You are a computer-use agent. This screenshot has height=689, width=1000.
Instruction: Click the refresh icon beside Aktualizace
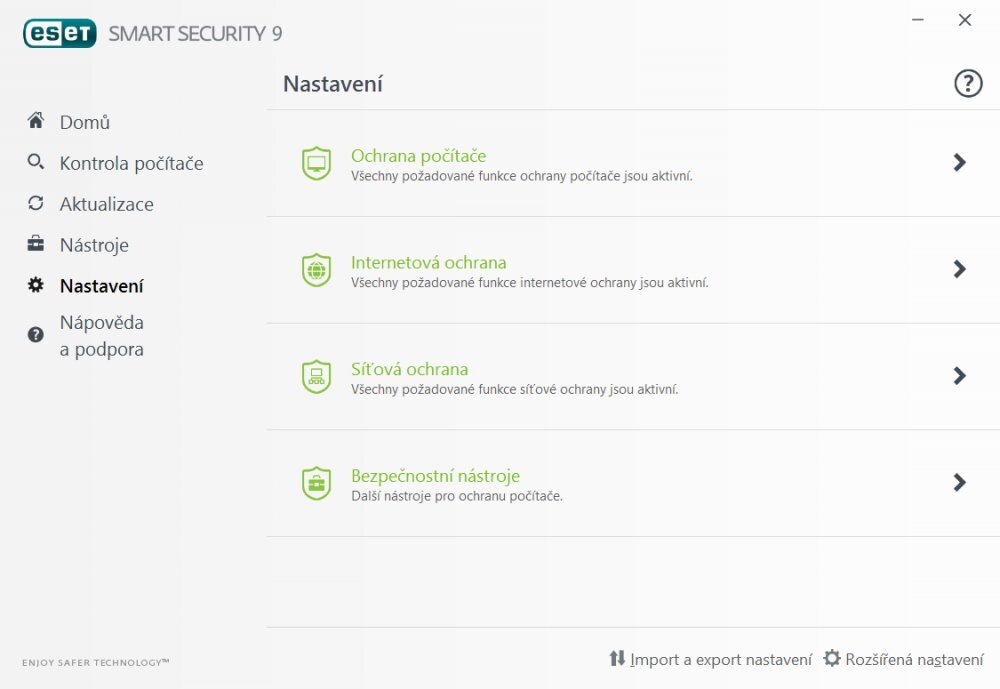click(35, 203)
